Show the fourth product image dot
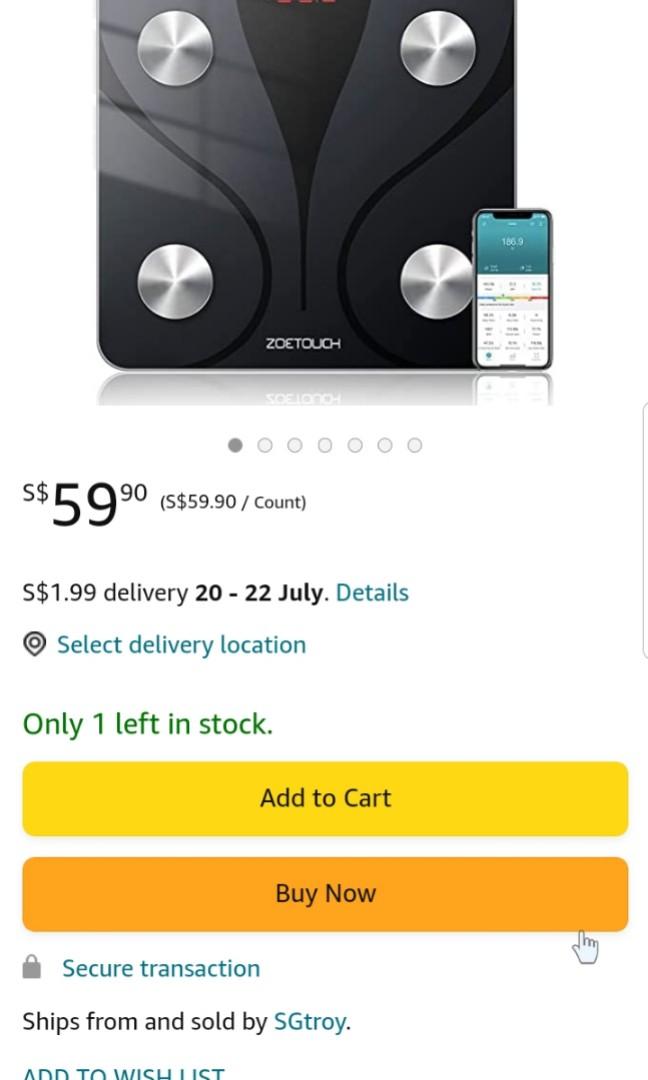Viewport: 648px width, 1080px height. (x=325, y=445)
